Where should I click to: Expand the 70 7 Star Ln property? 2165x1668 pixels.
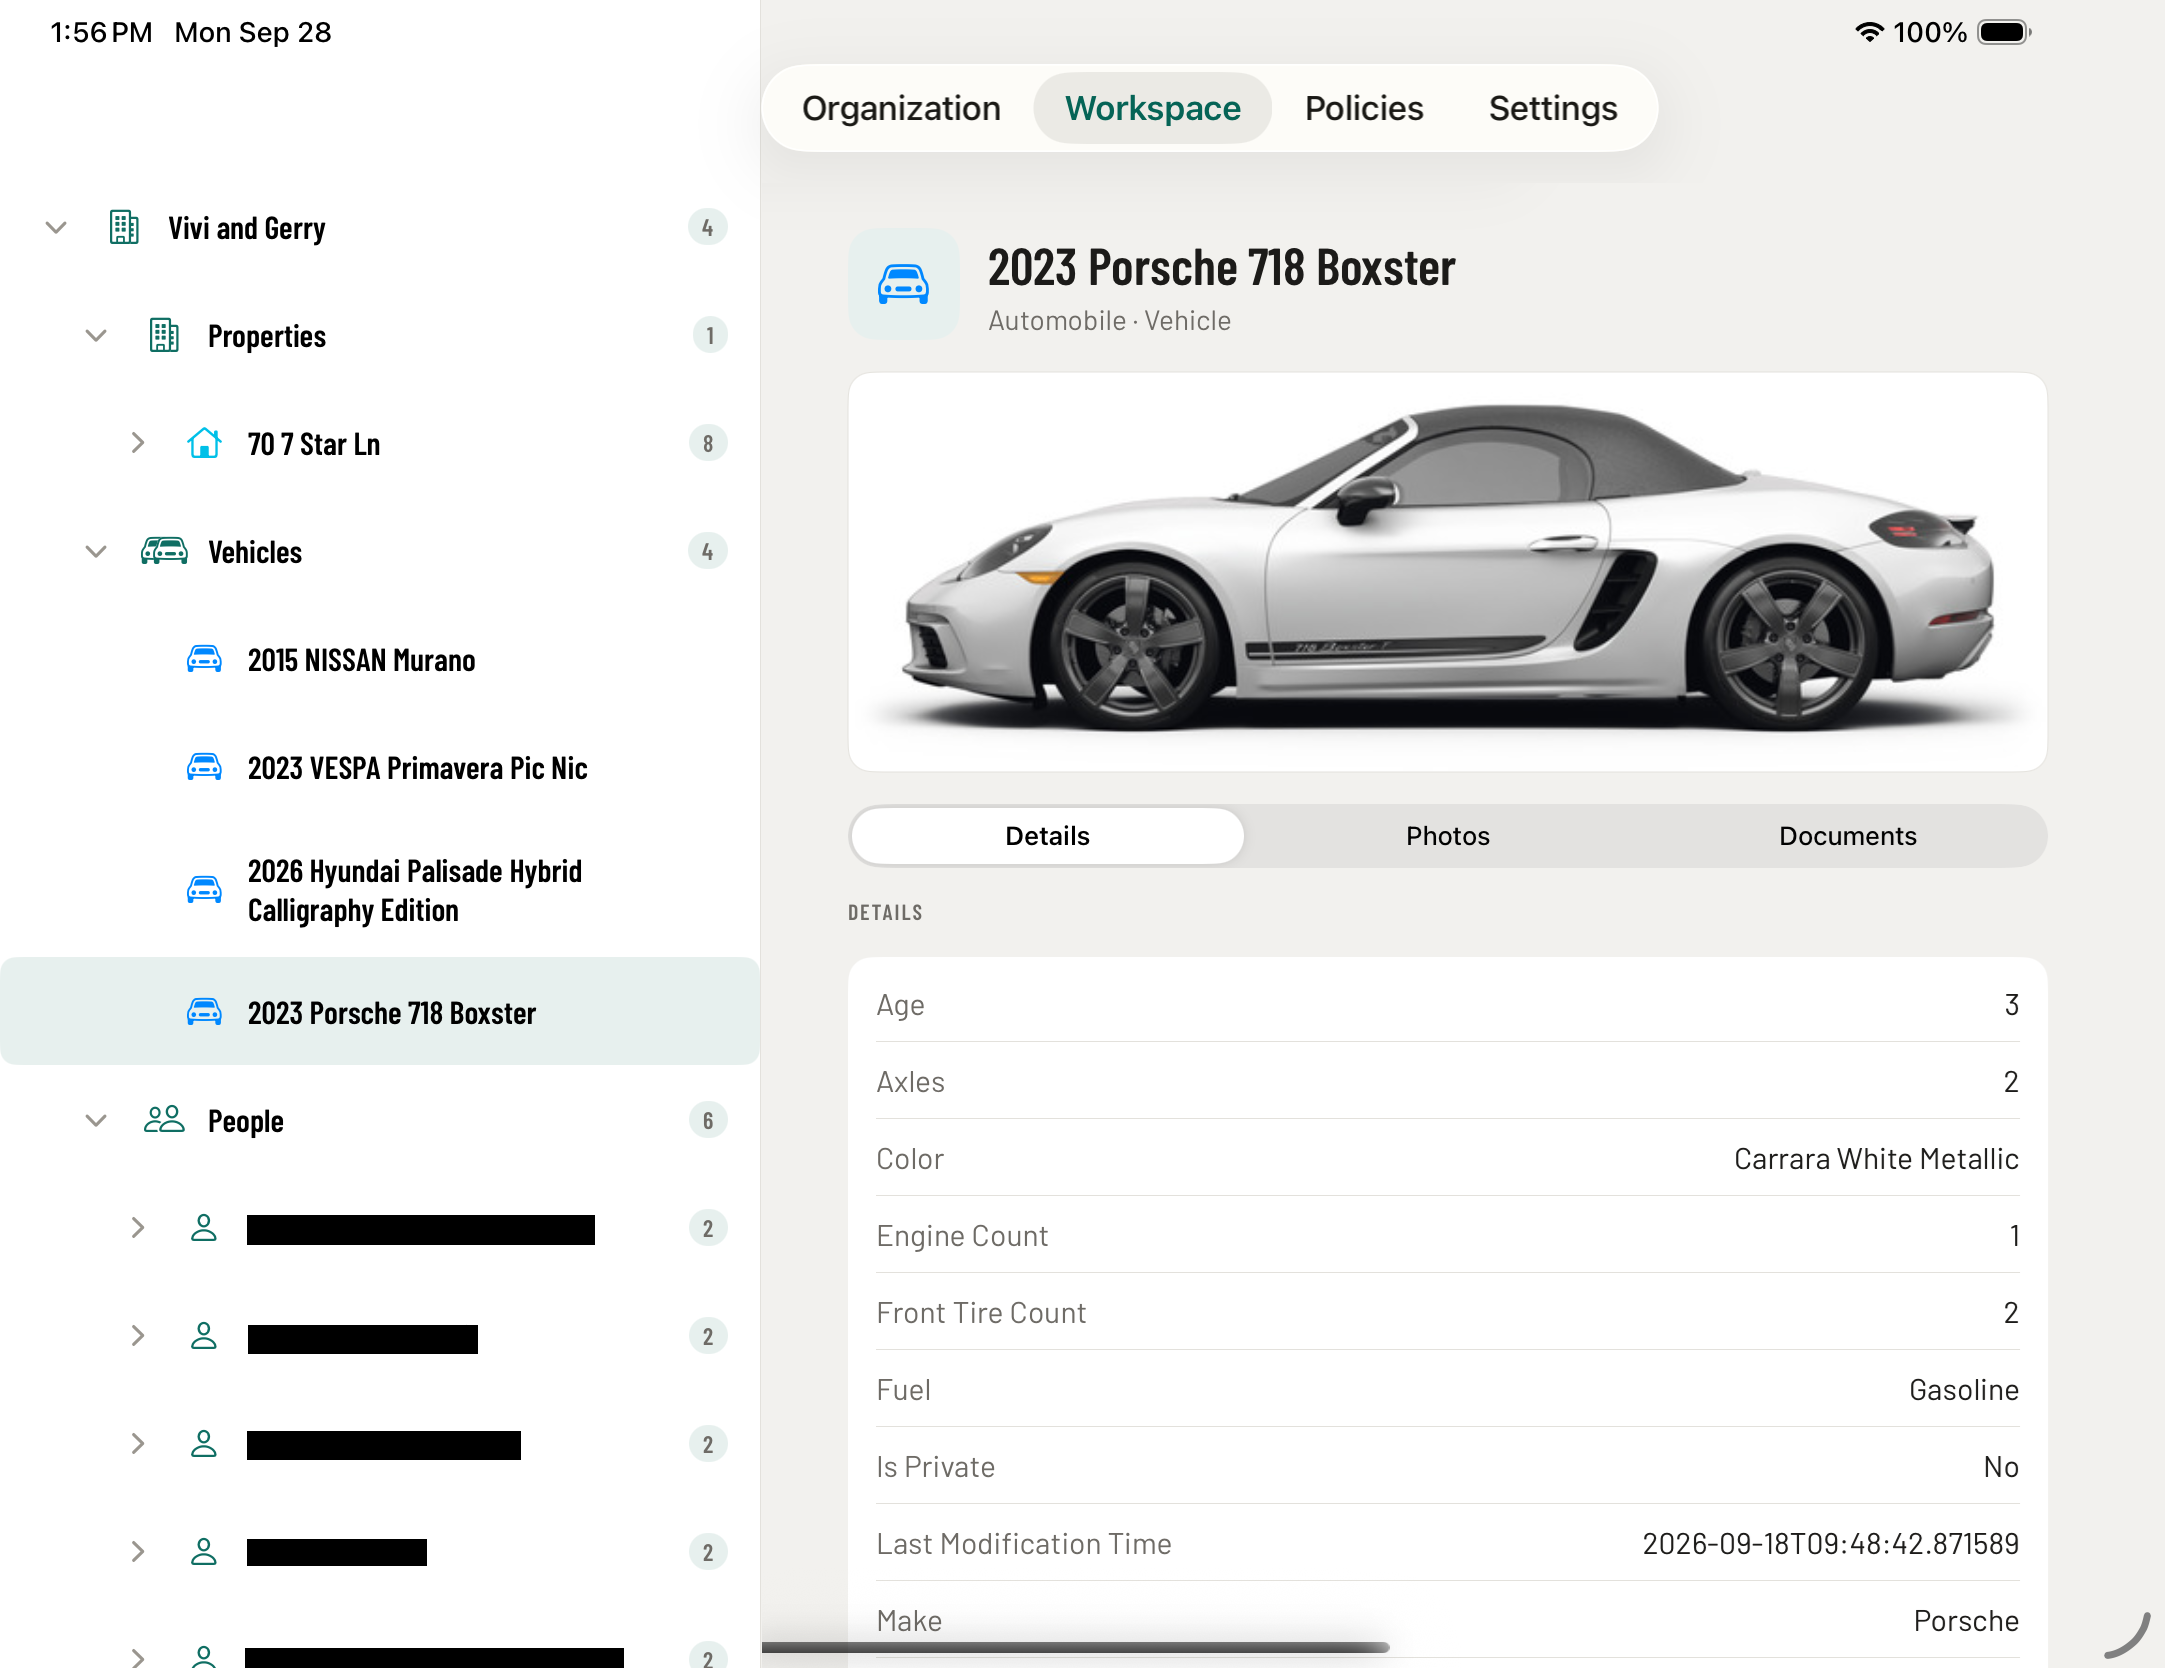(138, 443)
